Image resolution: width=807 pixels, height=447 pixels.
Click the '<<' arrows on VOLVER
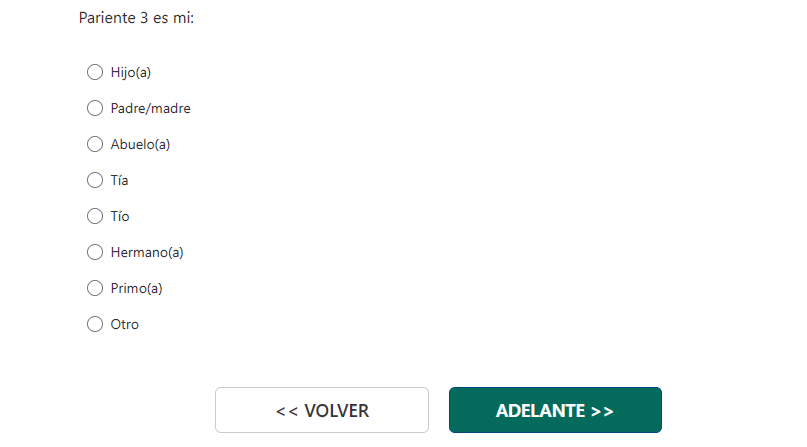[287, 411]
